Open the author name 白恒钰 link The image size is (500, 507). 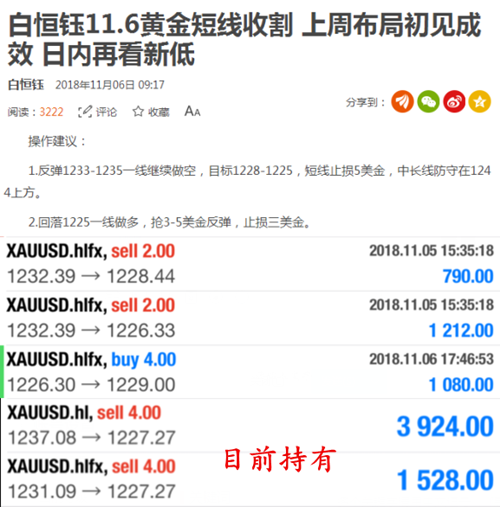coord(26,85)
